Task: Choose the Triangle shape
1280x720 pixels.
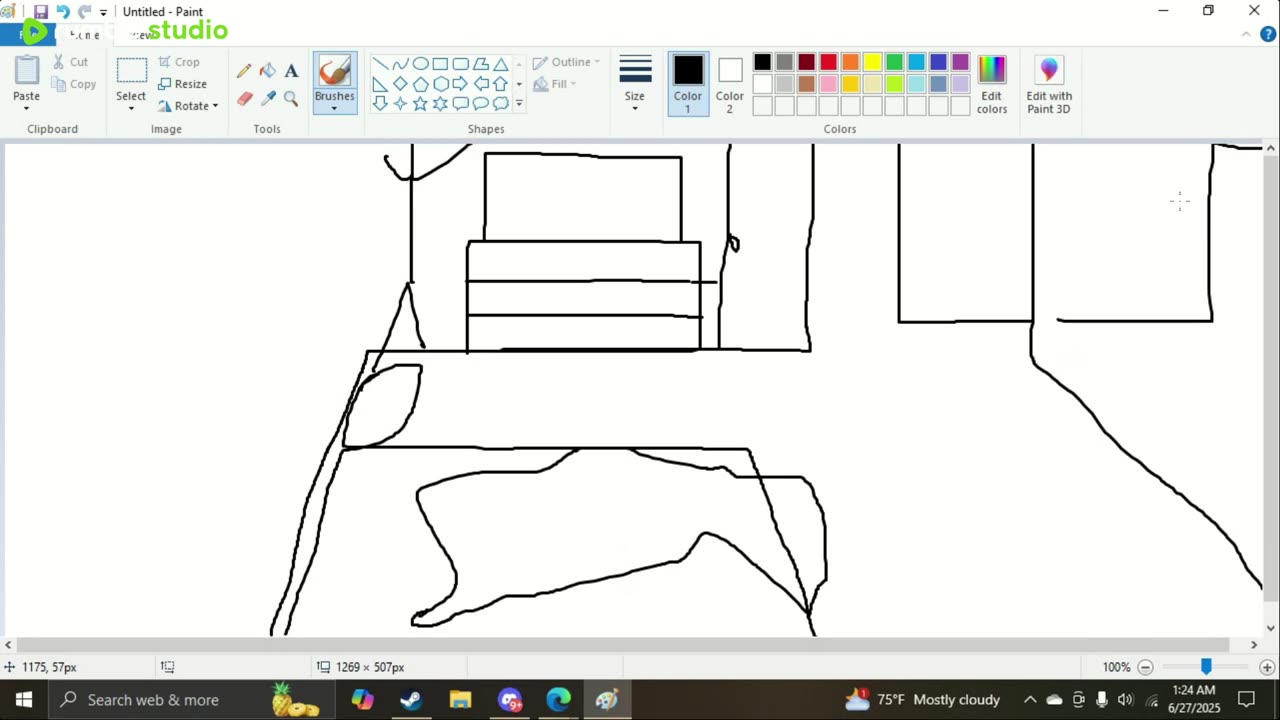Action: point(500,64)
